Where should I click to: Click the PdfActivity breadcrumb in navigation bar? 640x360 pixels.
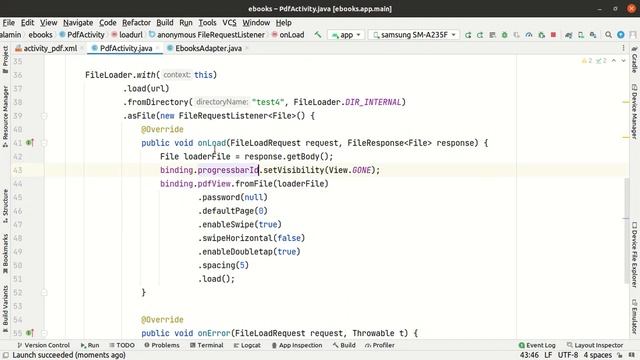(82, 35)
